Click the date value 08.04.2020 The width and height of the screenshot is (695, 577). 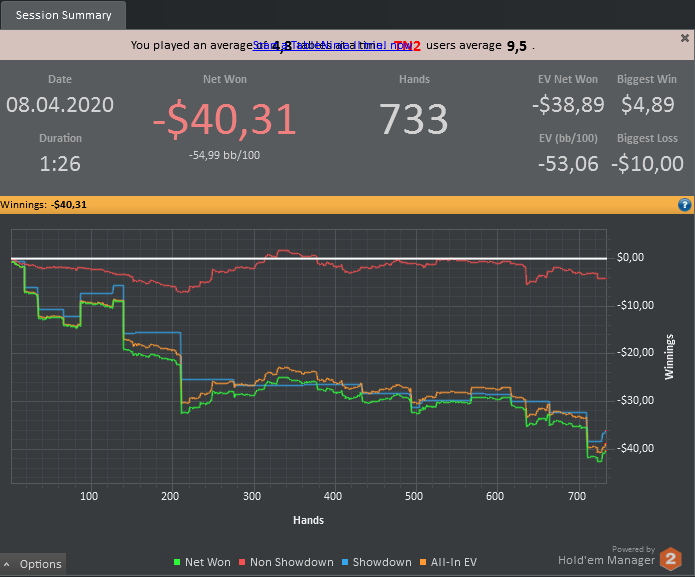[x=60, y=105]
